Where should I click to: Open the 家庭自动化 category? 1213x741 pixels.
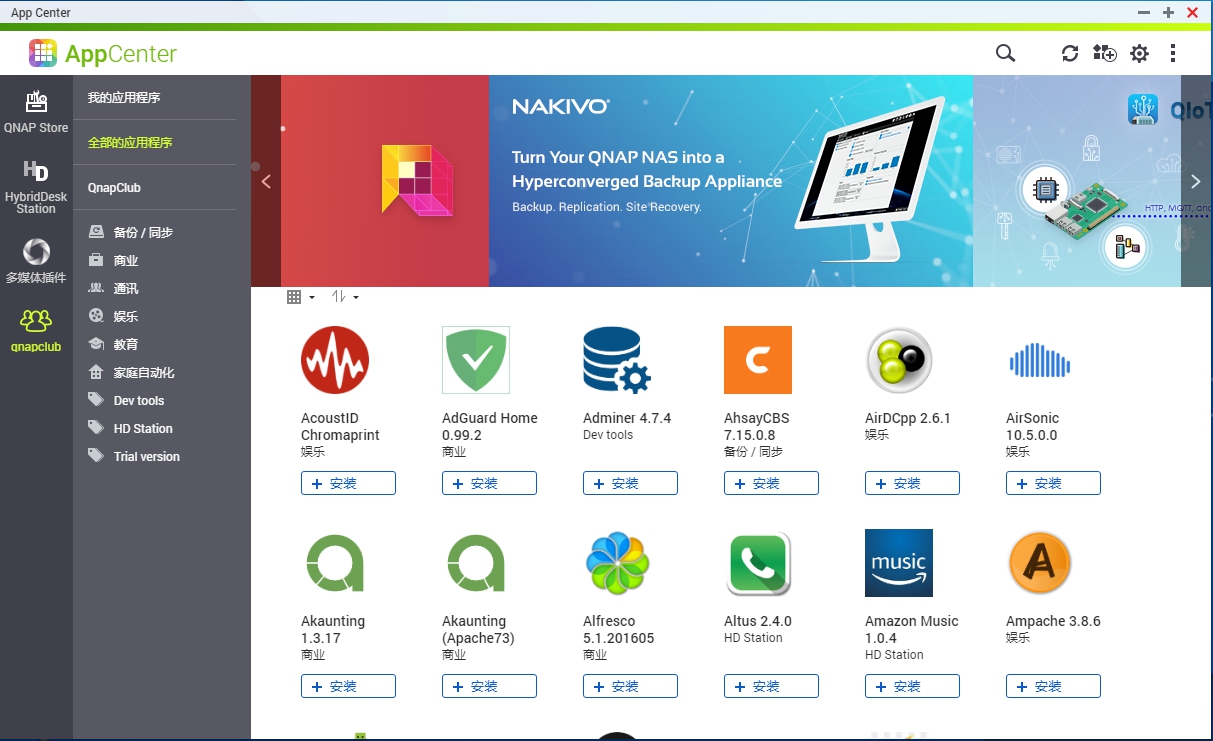131,372
